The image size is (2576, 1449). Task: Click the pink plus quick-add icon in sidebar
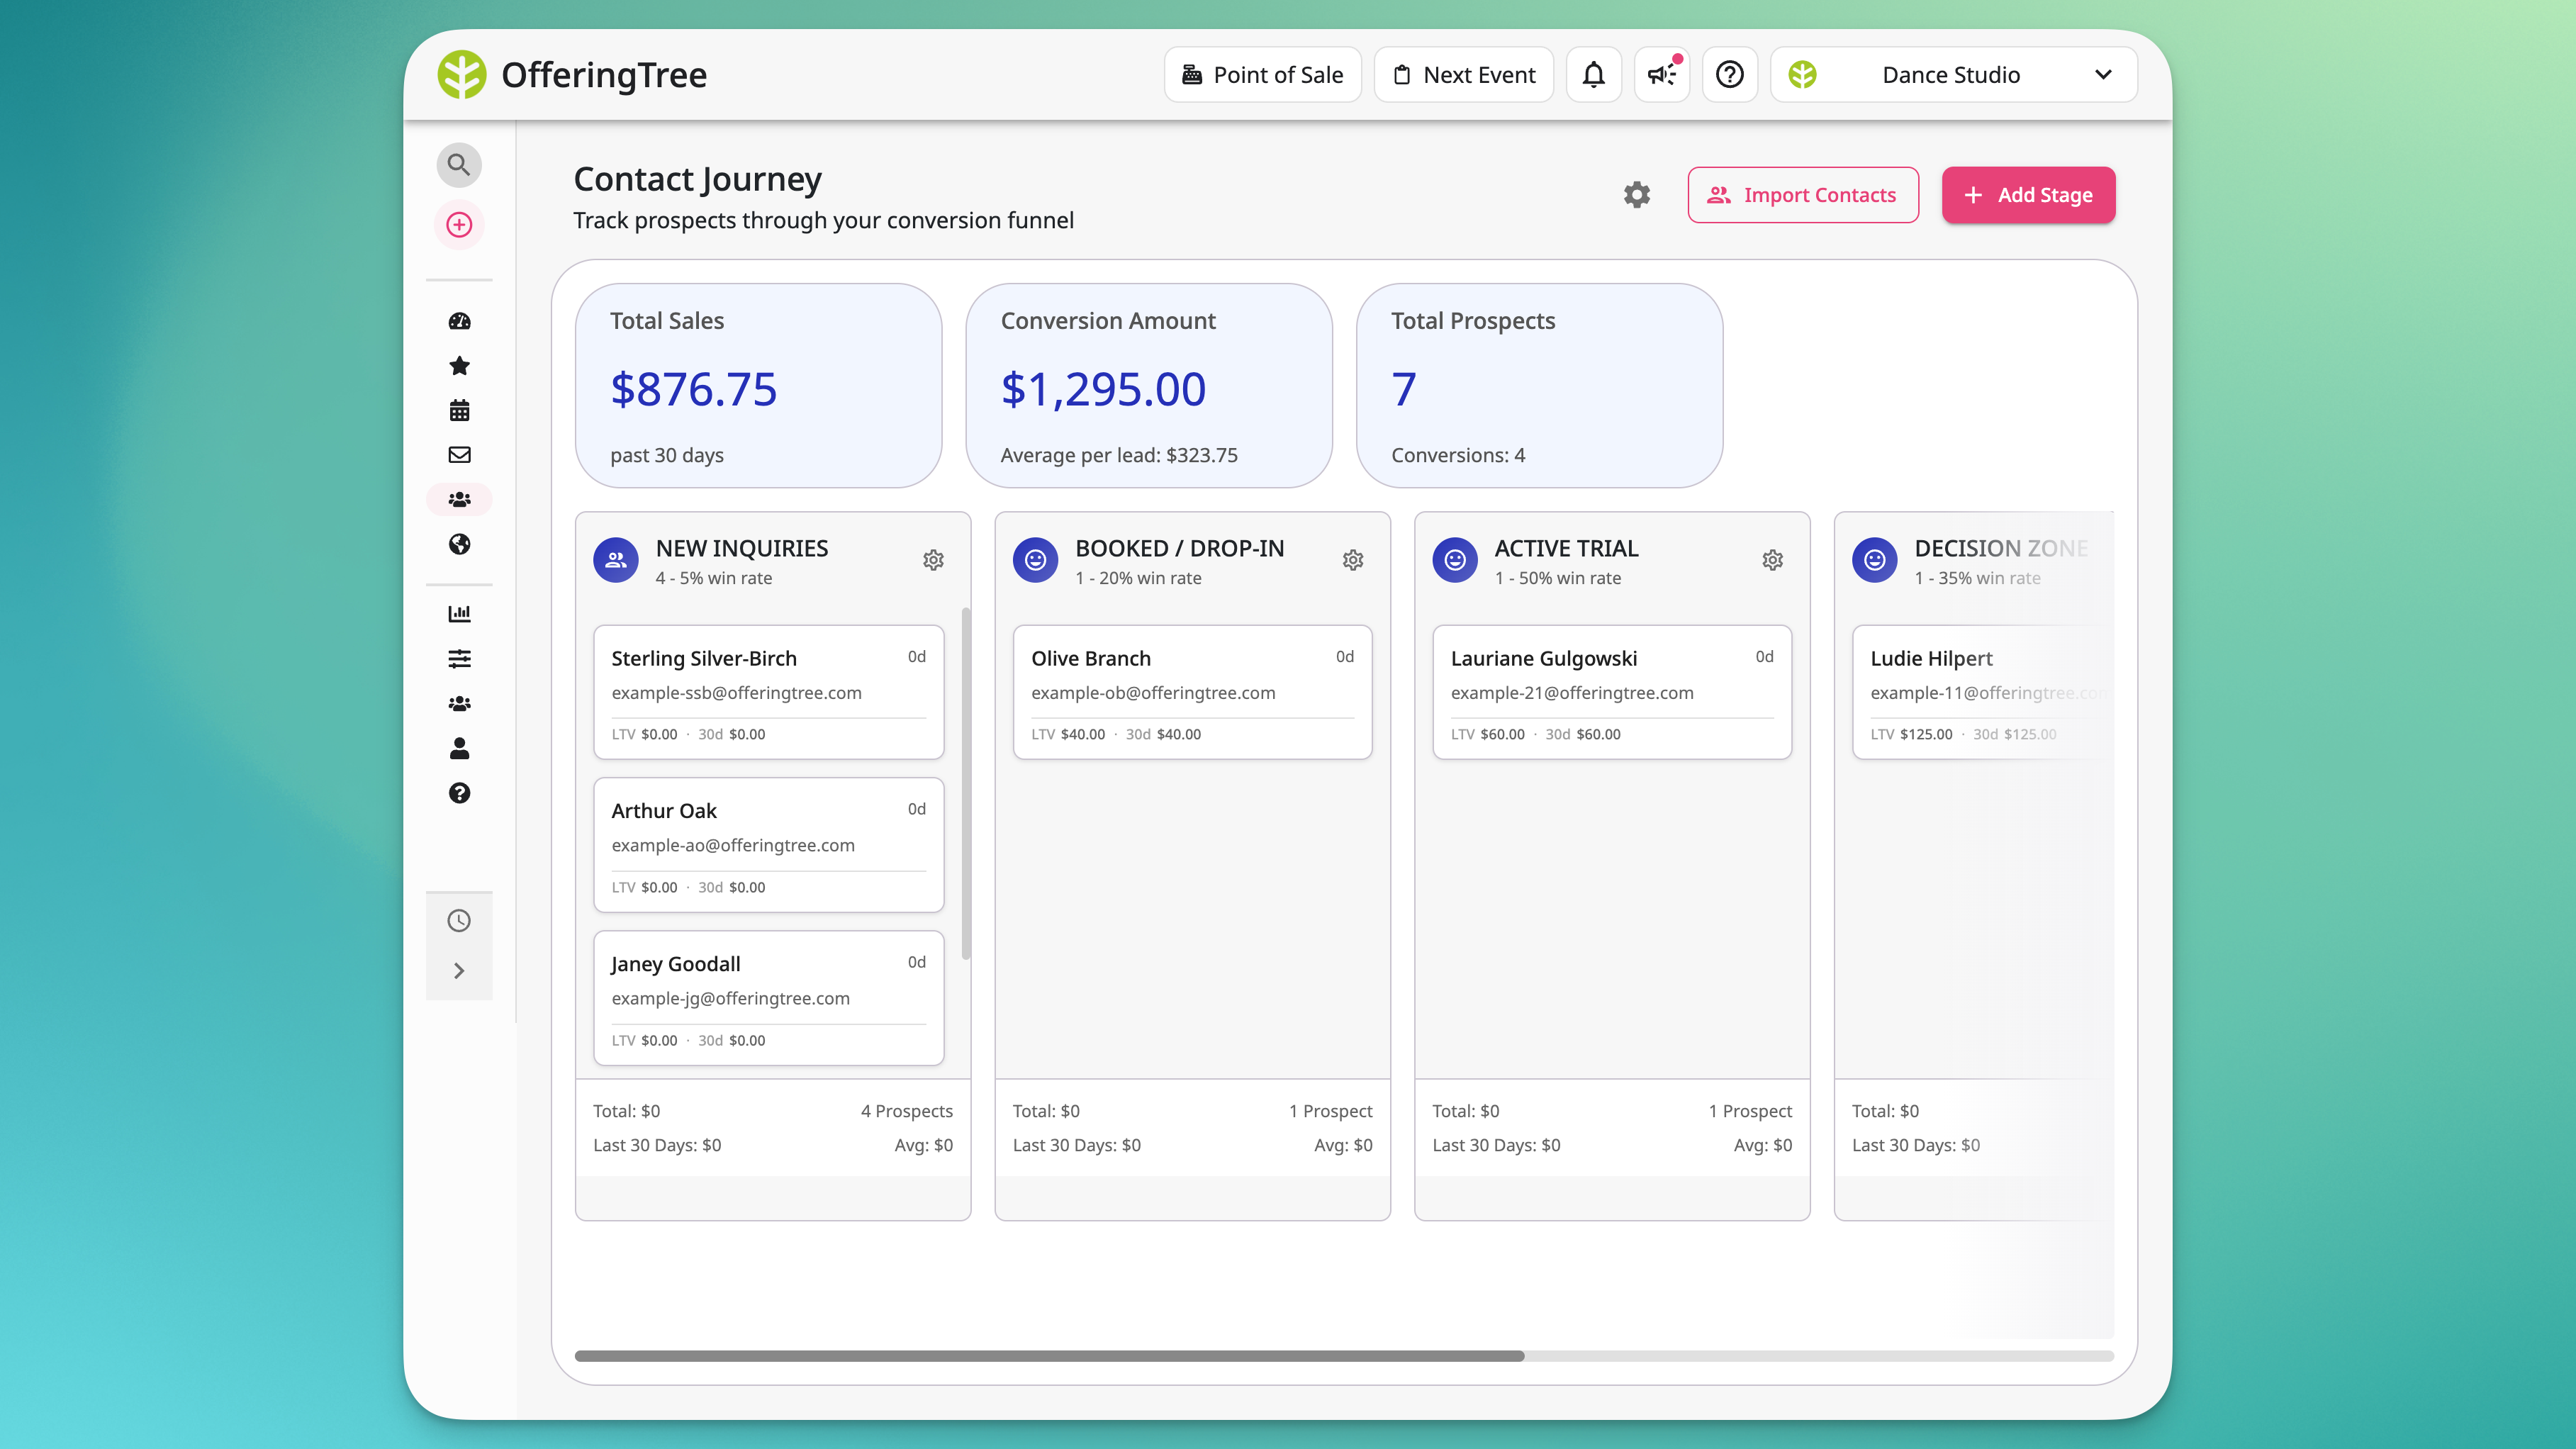click(459, 225)
